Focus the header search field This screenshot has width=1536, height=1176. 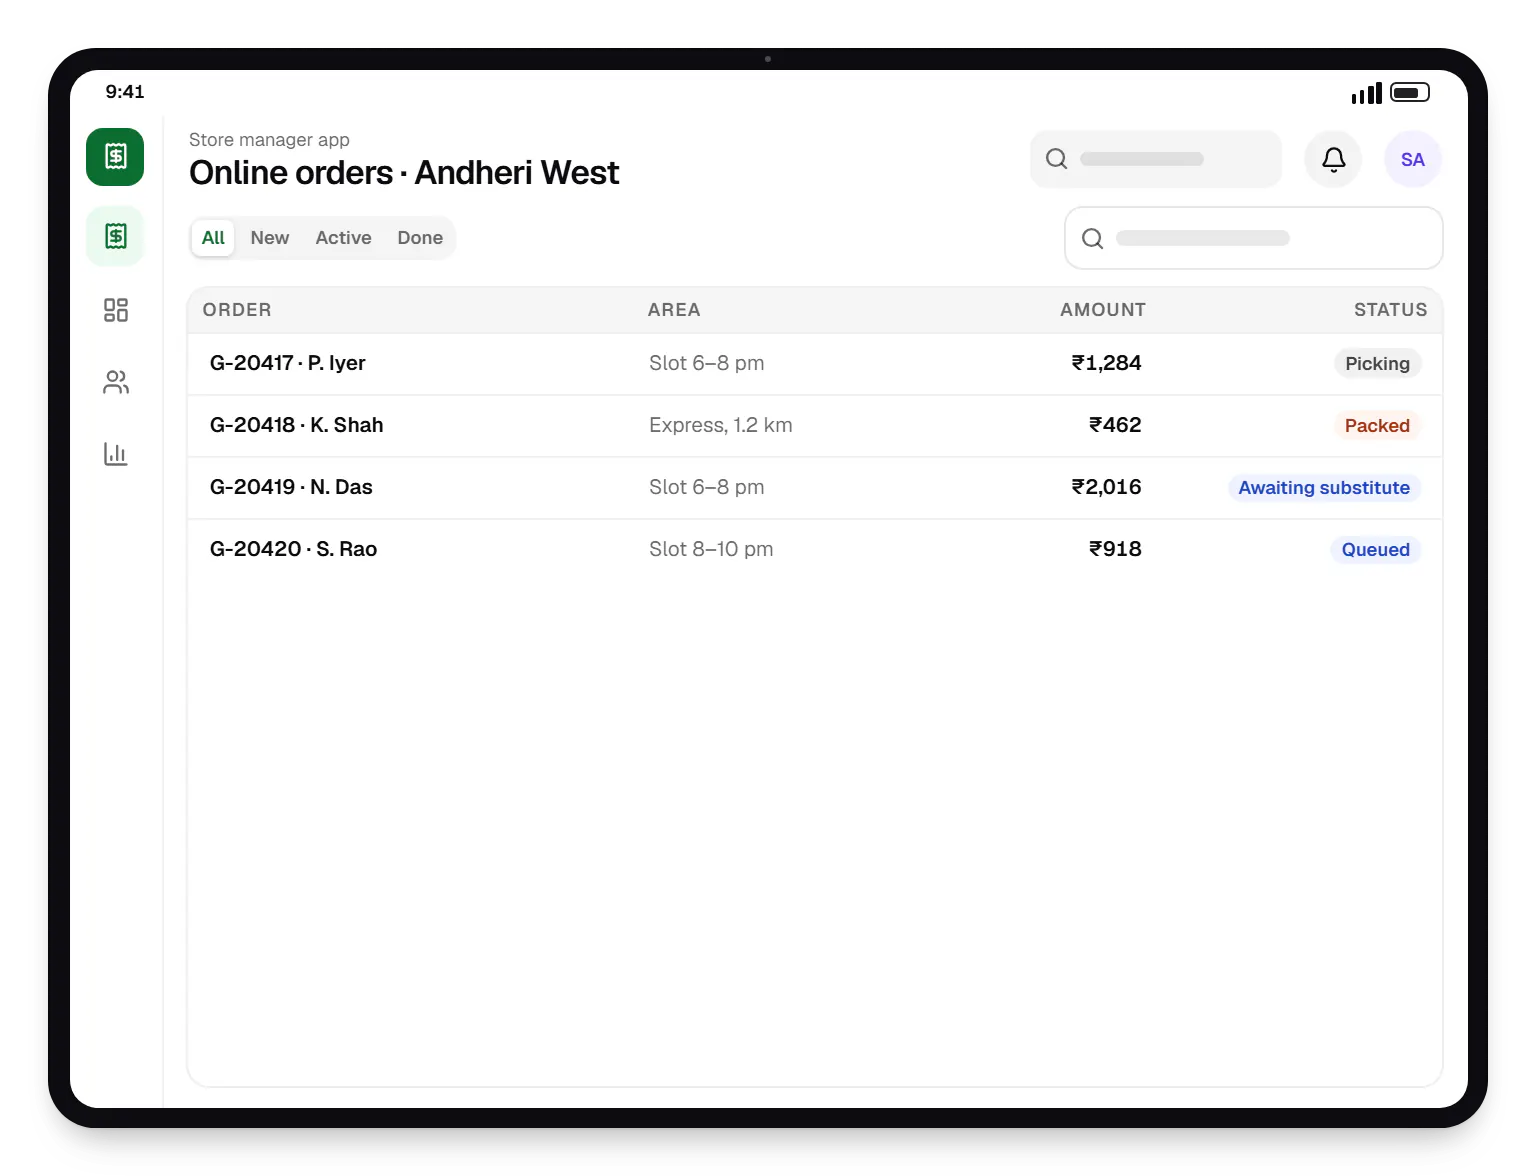[1155, 159]
